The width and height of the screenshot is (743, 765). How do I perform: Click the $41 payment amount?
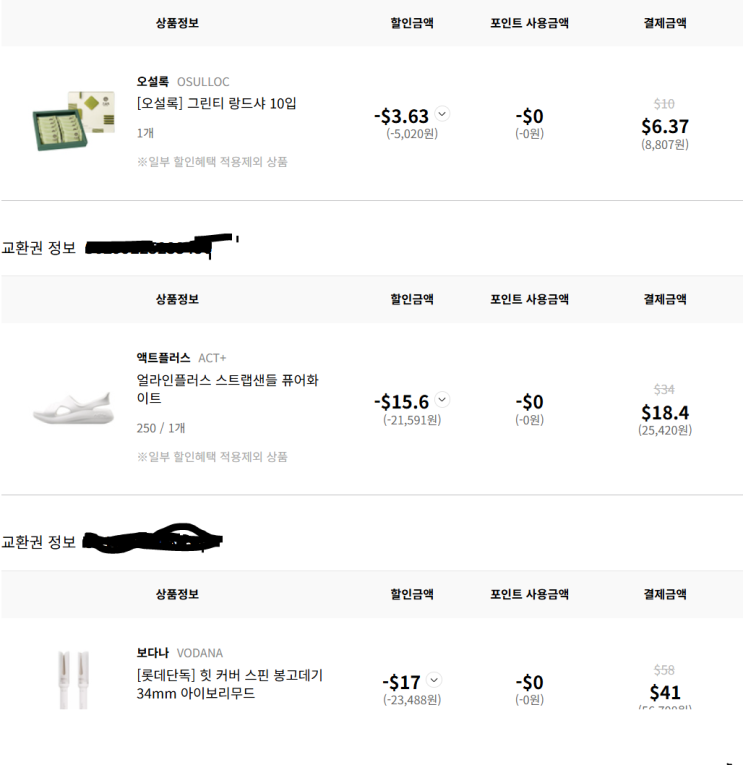coord(664,692)
